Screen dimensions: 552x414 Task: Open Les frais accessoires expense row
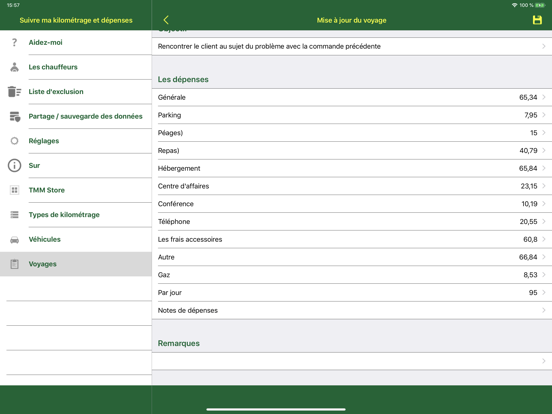[x=352, y=239]
